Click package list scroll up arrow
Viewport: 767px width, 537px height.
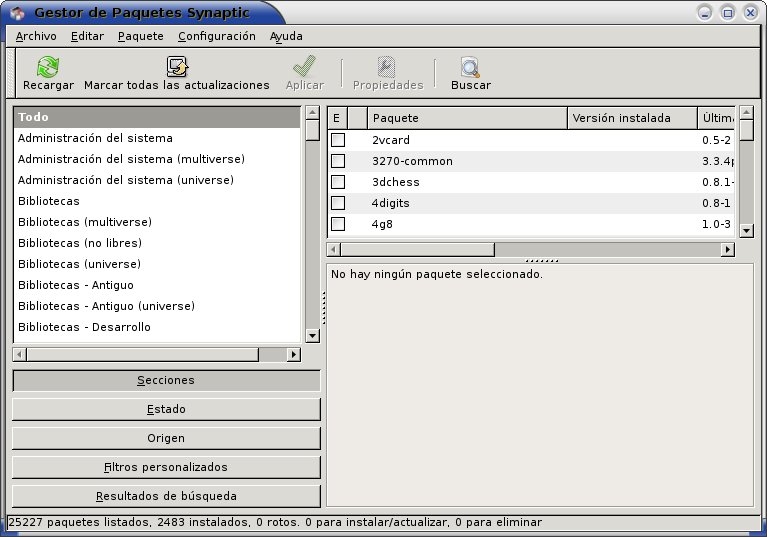pyautogui.click(x=746, y=113)
